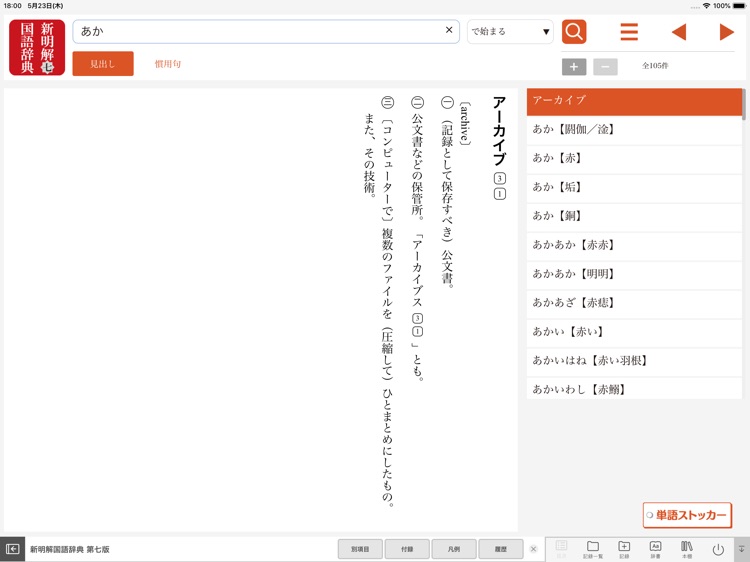Increase text size with plus button
This screenshot has height=562, width=750.
coord(574,66)
